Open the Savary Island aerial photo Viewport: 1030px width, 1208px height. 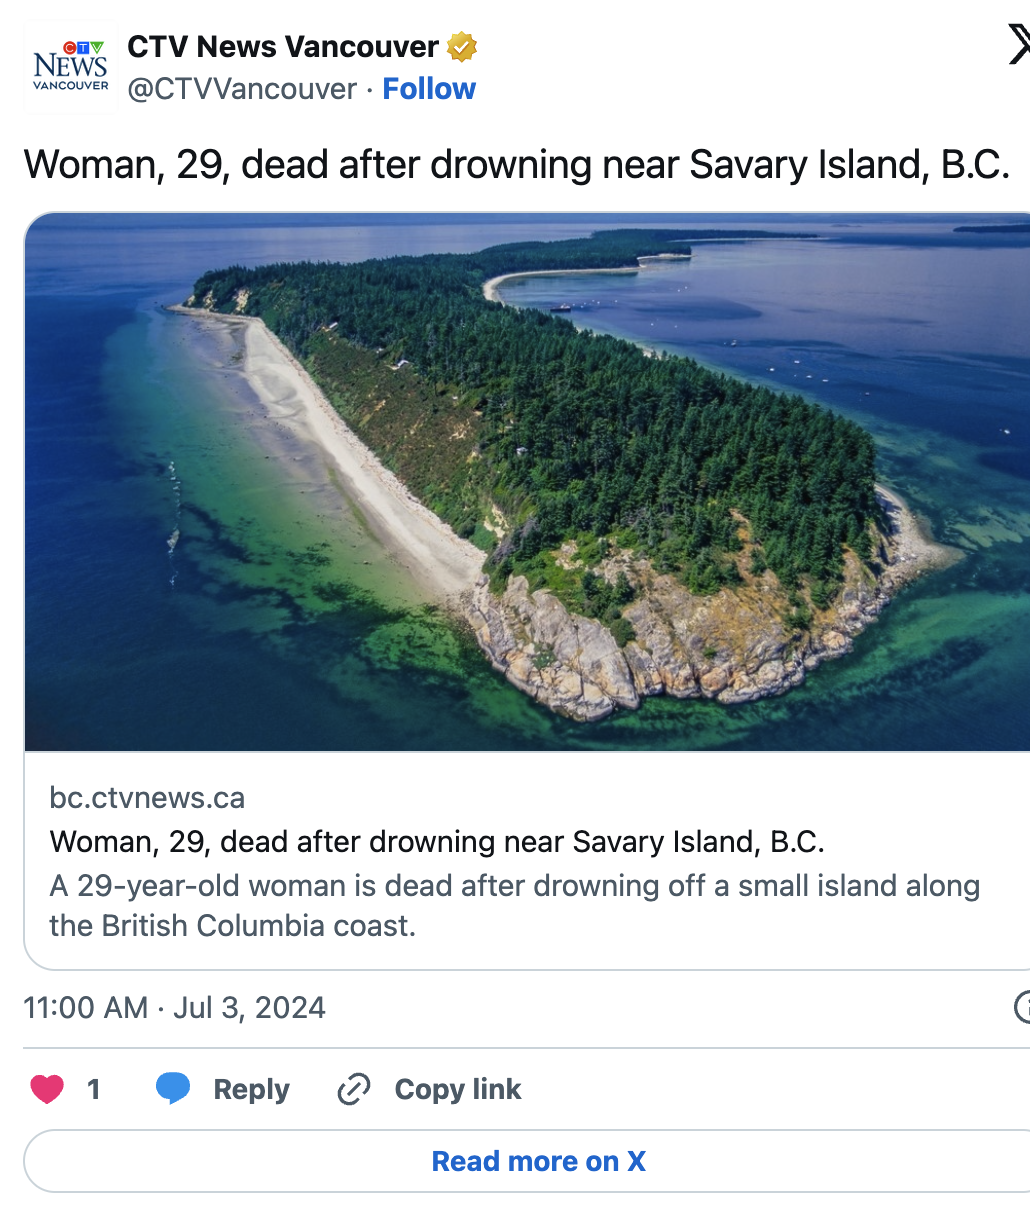pos(527,482)
